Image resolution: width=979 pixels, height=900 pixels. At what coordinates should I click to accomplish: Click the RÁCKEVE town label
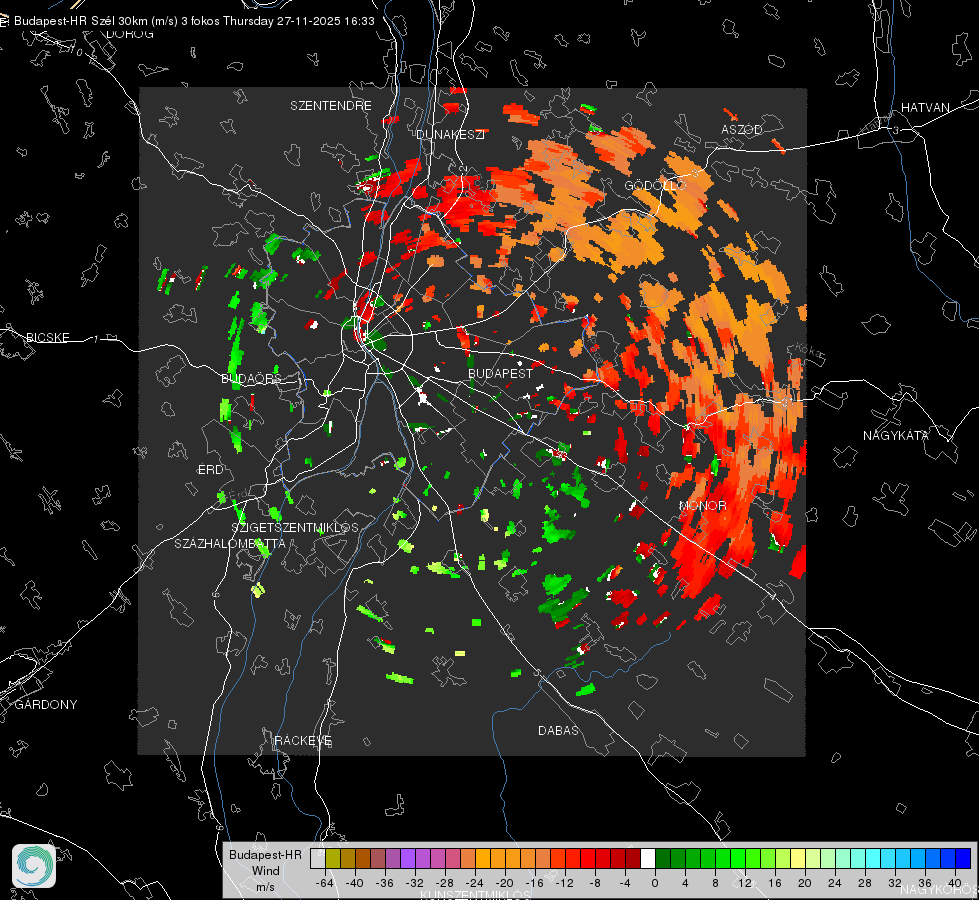(303, 741)
